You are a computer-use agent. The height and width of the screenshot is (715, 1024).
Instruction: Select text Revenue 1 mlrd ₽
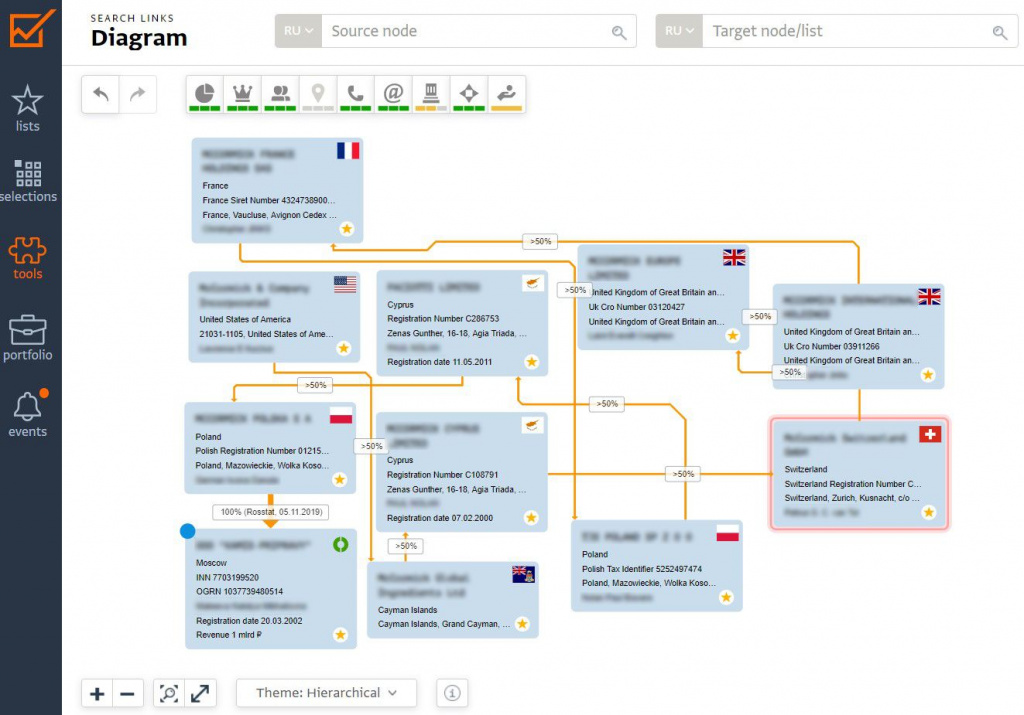229,635
